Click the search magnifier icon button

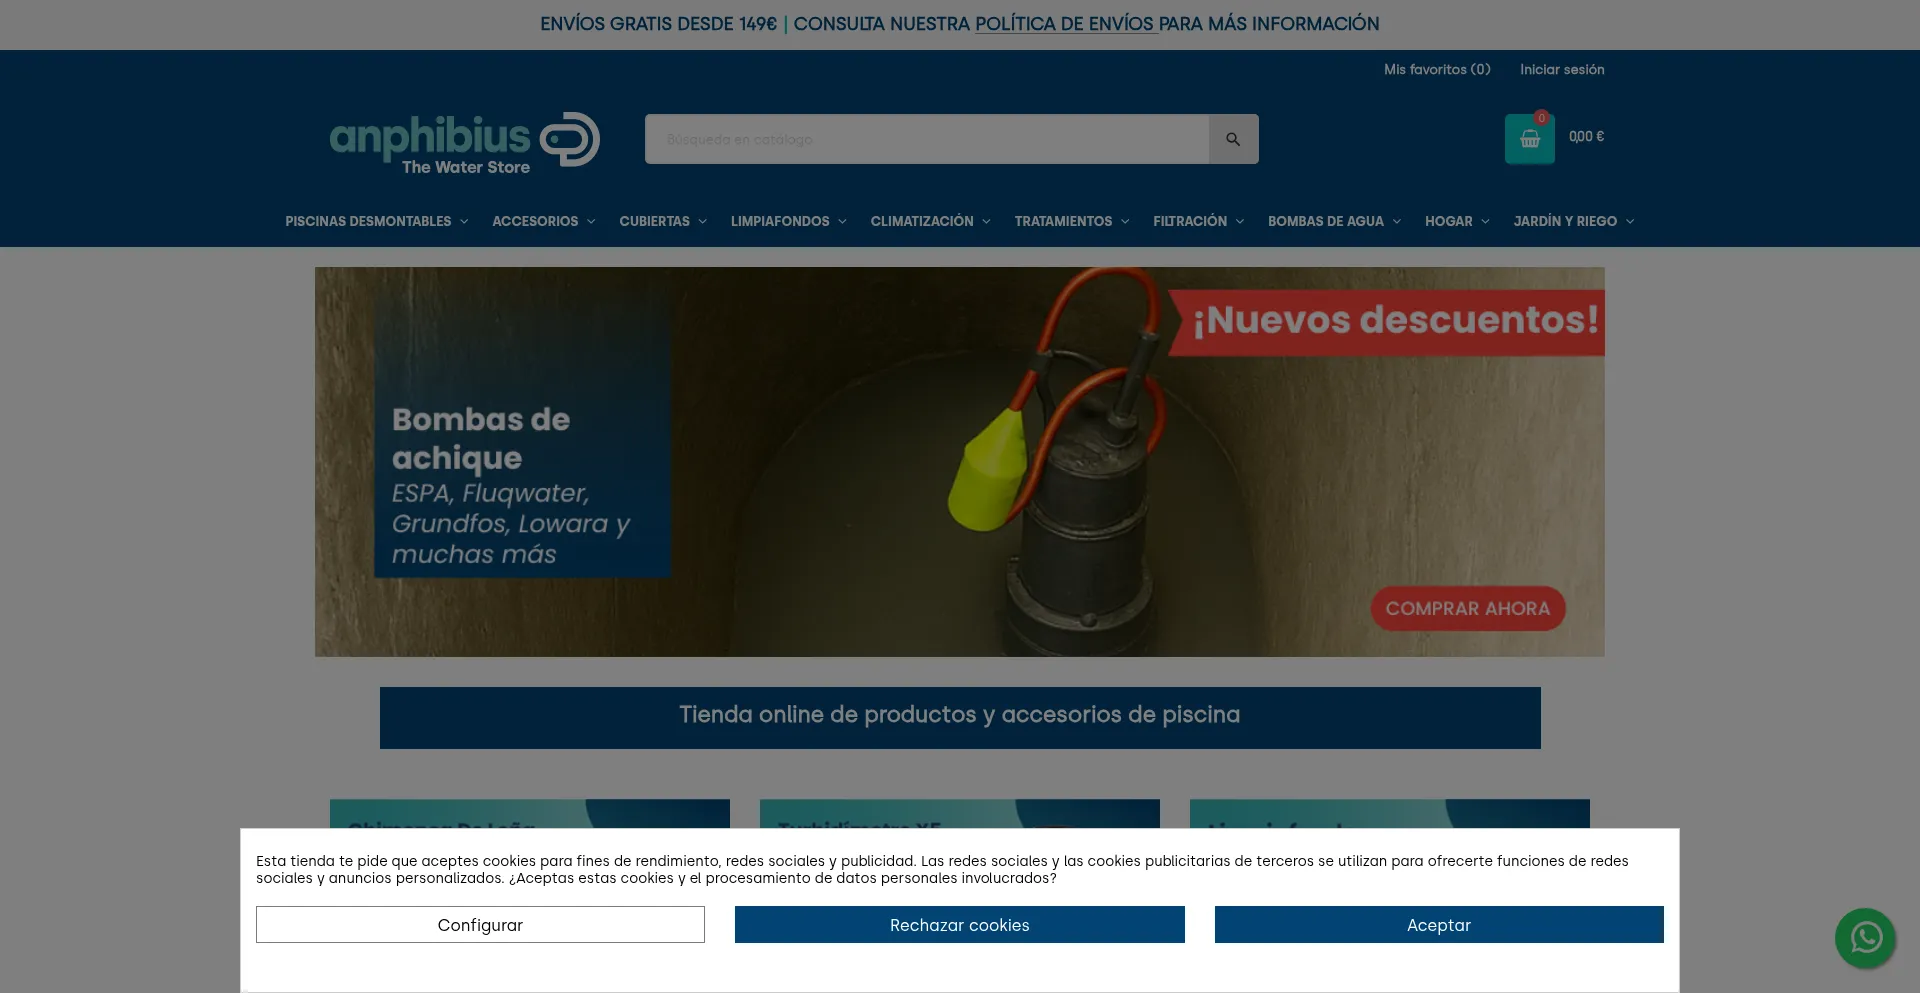coord(1233,139)
